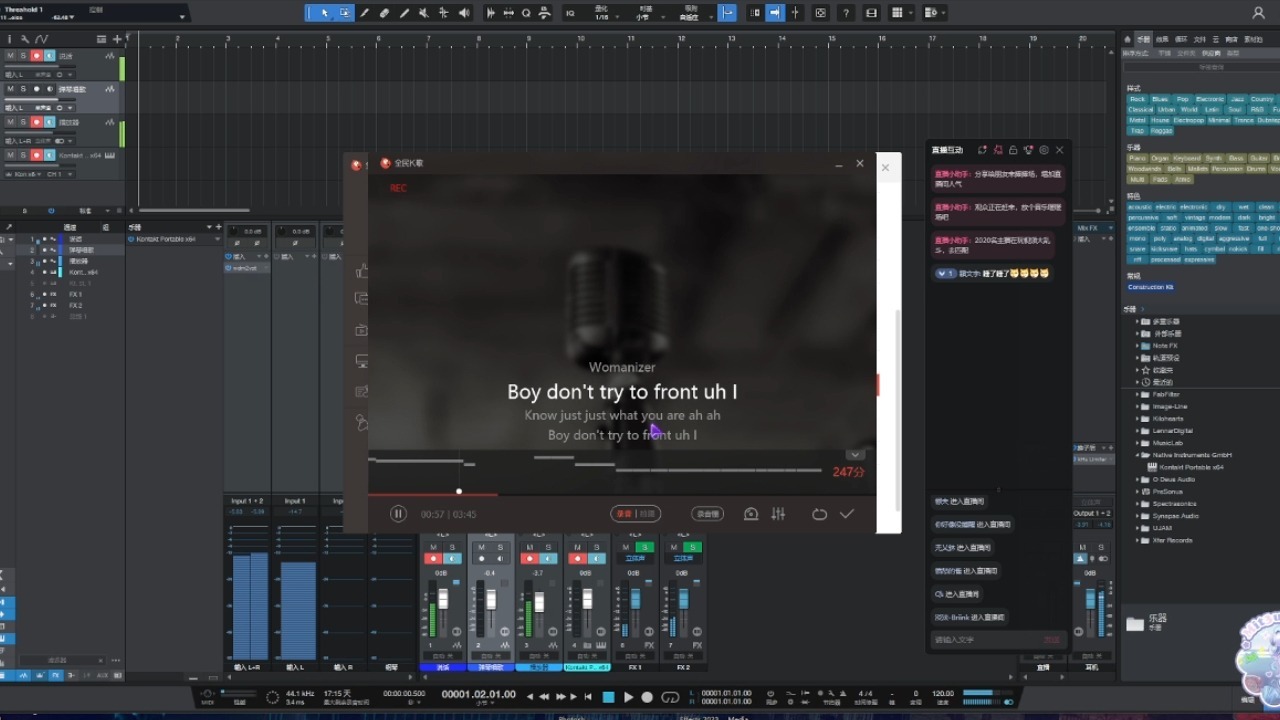Select the acoustic character tag
The image size is (1280, 720).
(x=1141, y=207)
